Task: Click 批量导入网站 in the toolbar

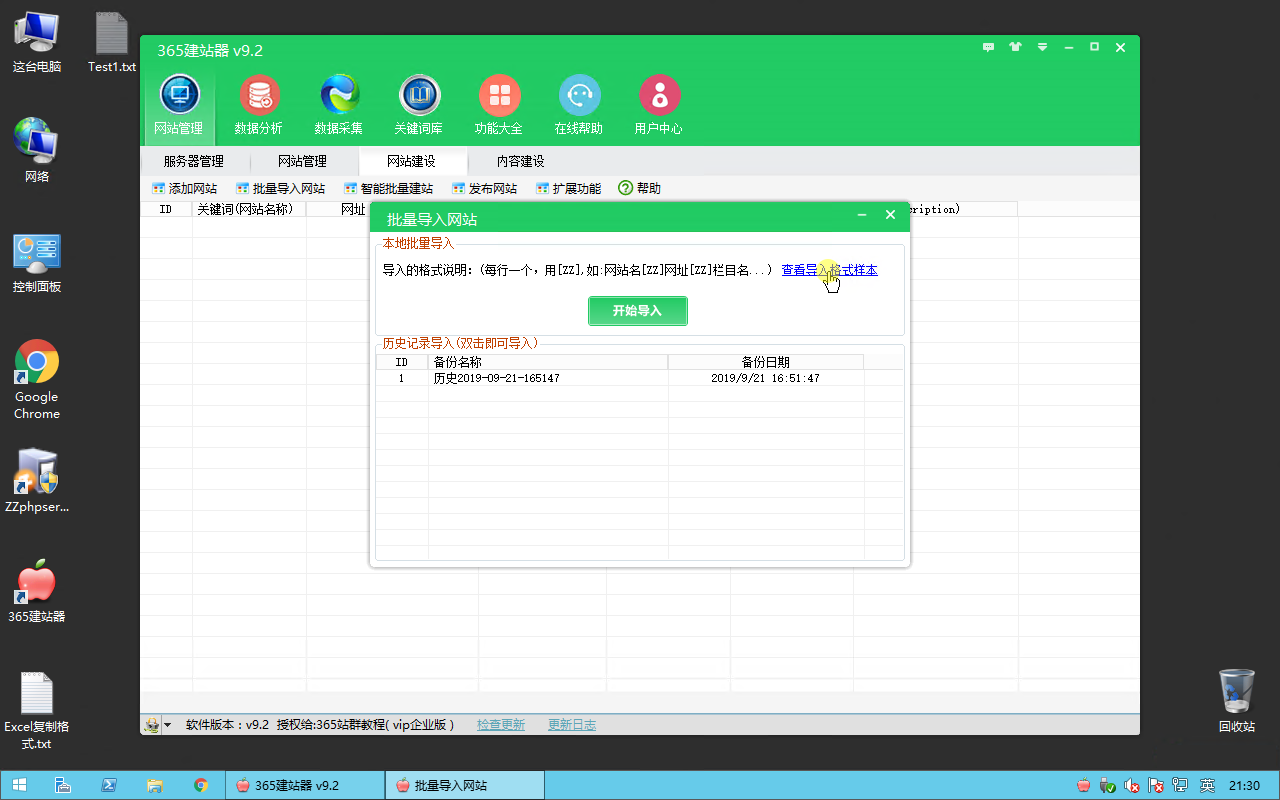Action: click(280, 188)
